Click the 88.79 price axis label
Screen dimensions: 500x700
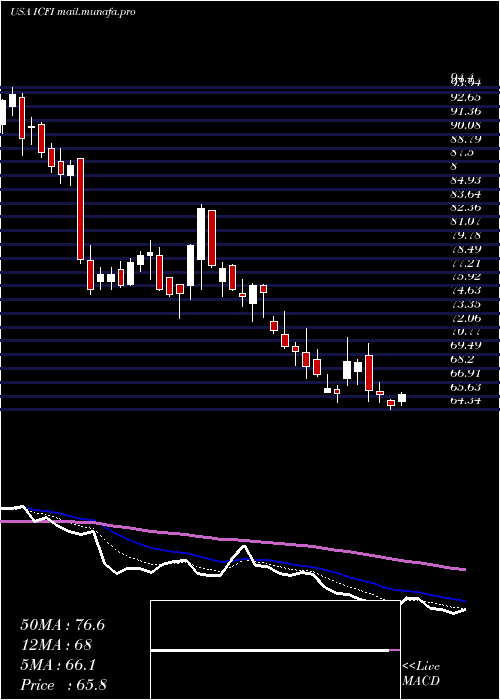466,139
